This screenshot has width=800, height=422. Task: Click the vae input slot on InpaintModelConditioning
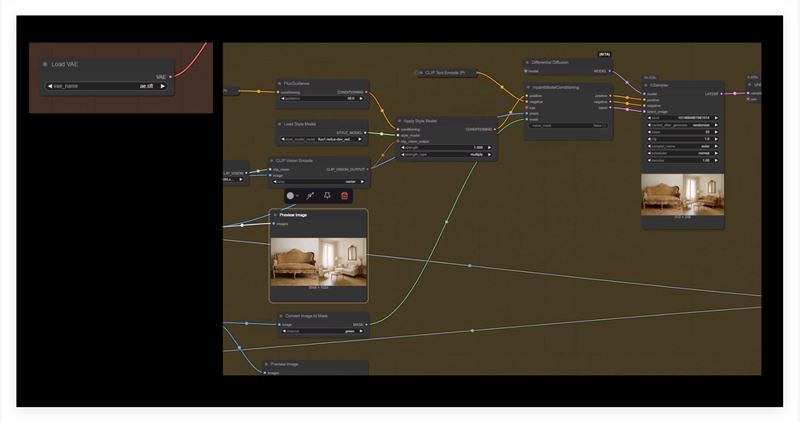click(x=527, y=108)
